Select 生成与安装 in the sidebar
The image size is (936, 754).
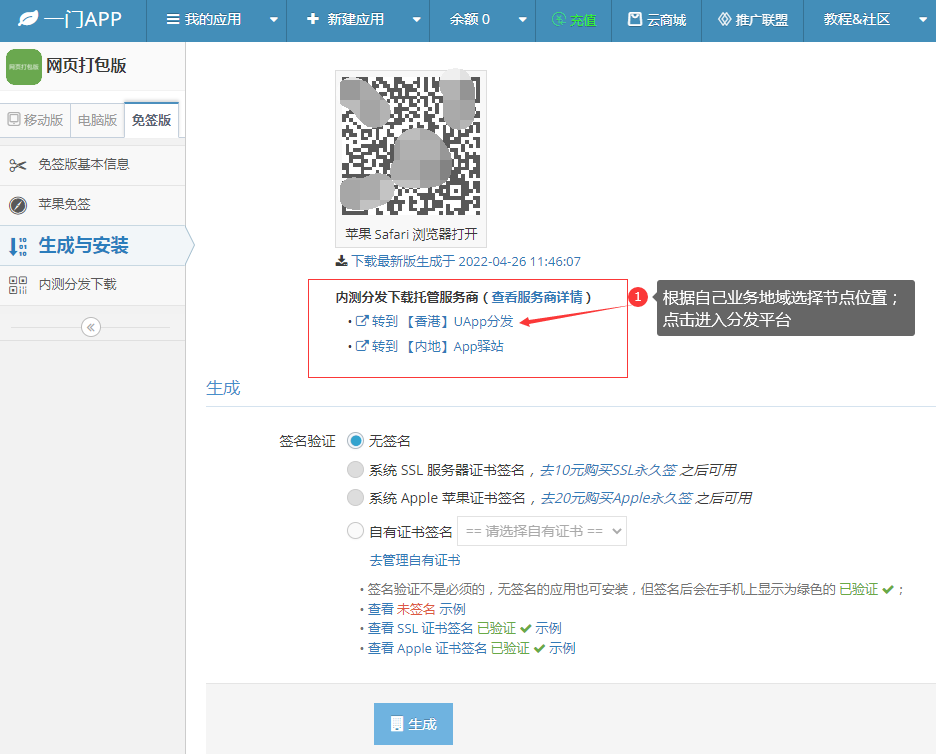pyautogui.click(x=93, y=245)
